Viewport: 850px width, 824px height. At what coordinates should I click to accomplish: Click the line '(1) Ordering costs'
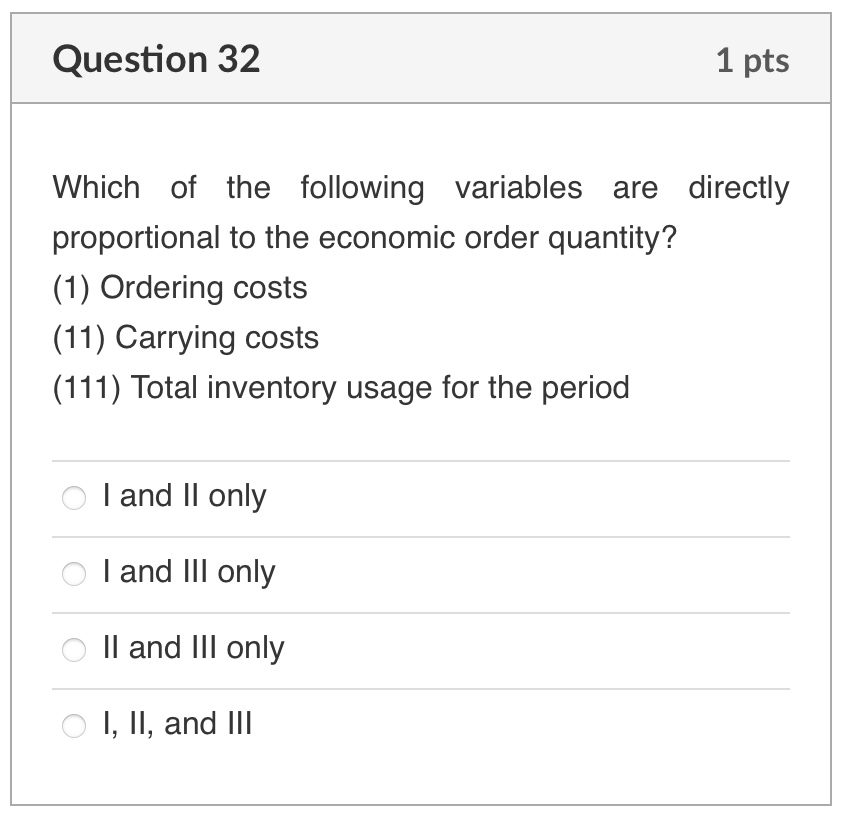coord(180,288)
